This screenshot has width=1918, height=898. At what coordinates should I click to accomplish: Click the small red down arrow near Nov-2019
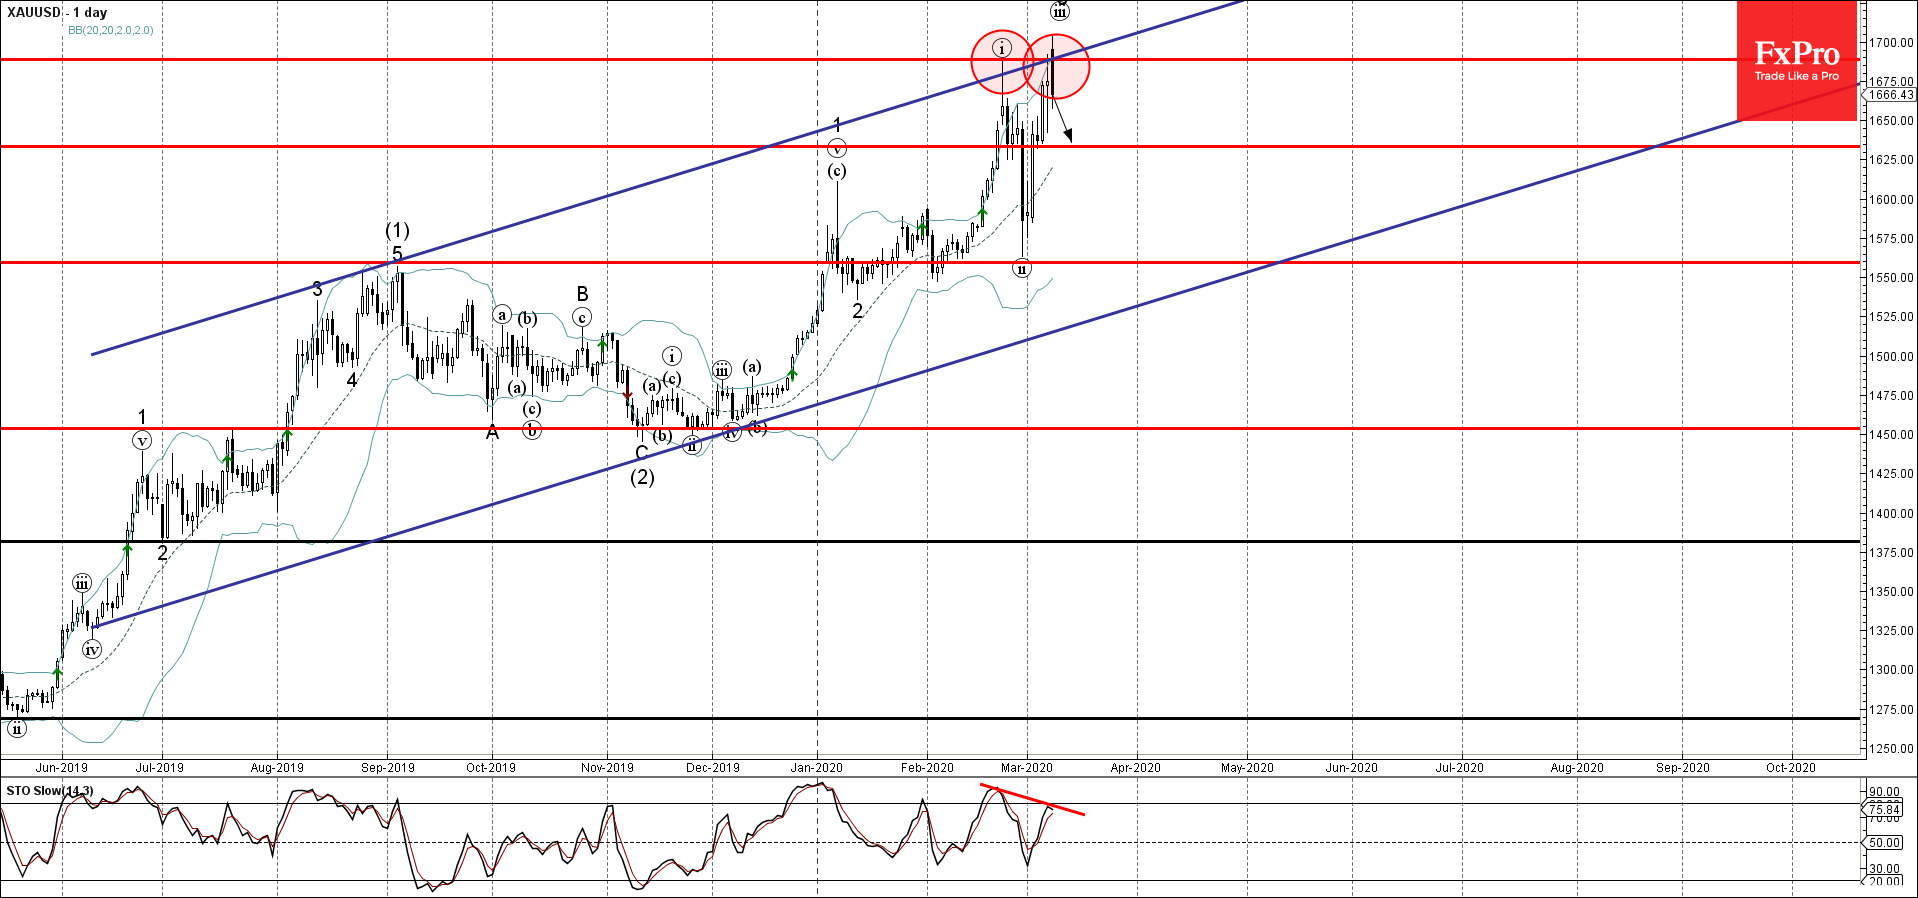pyautogui.click(x=628, y=395)
